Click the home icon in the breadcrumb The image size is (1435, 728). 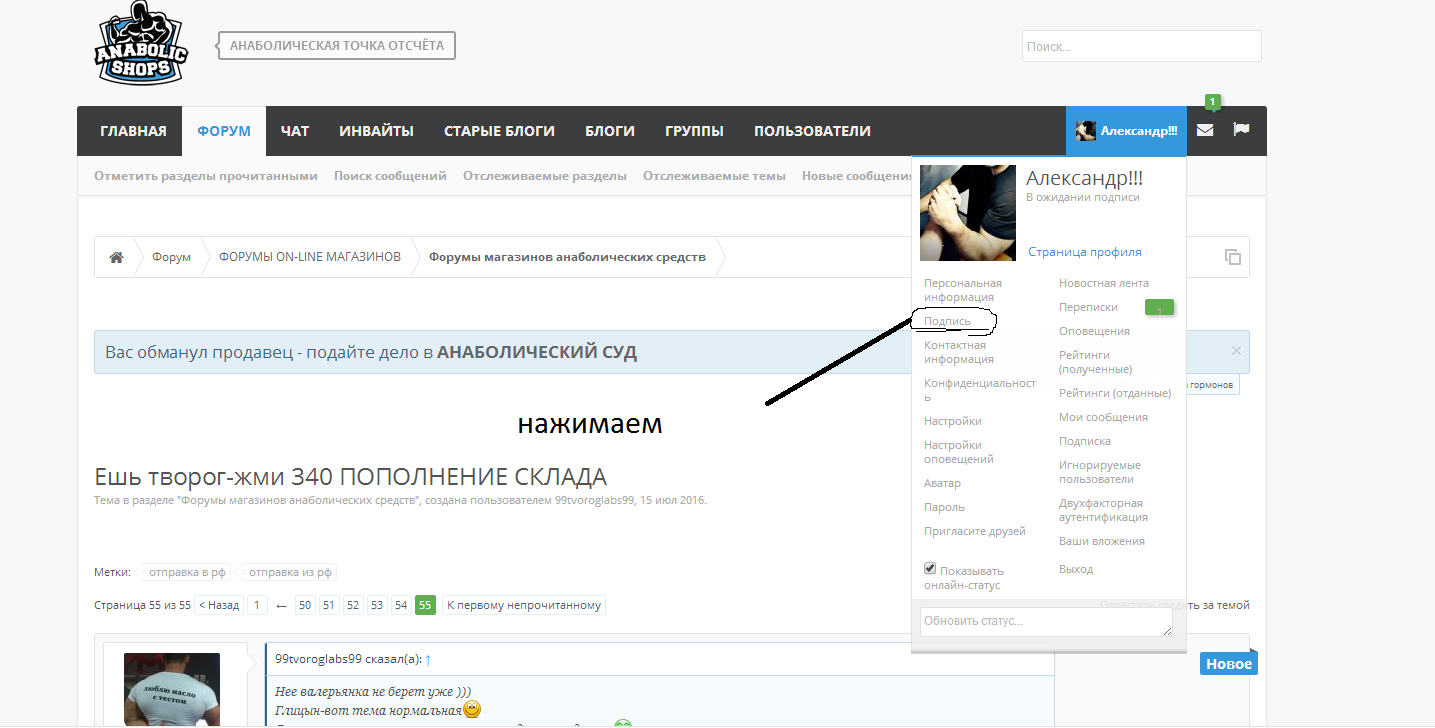(115, 256)
